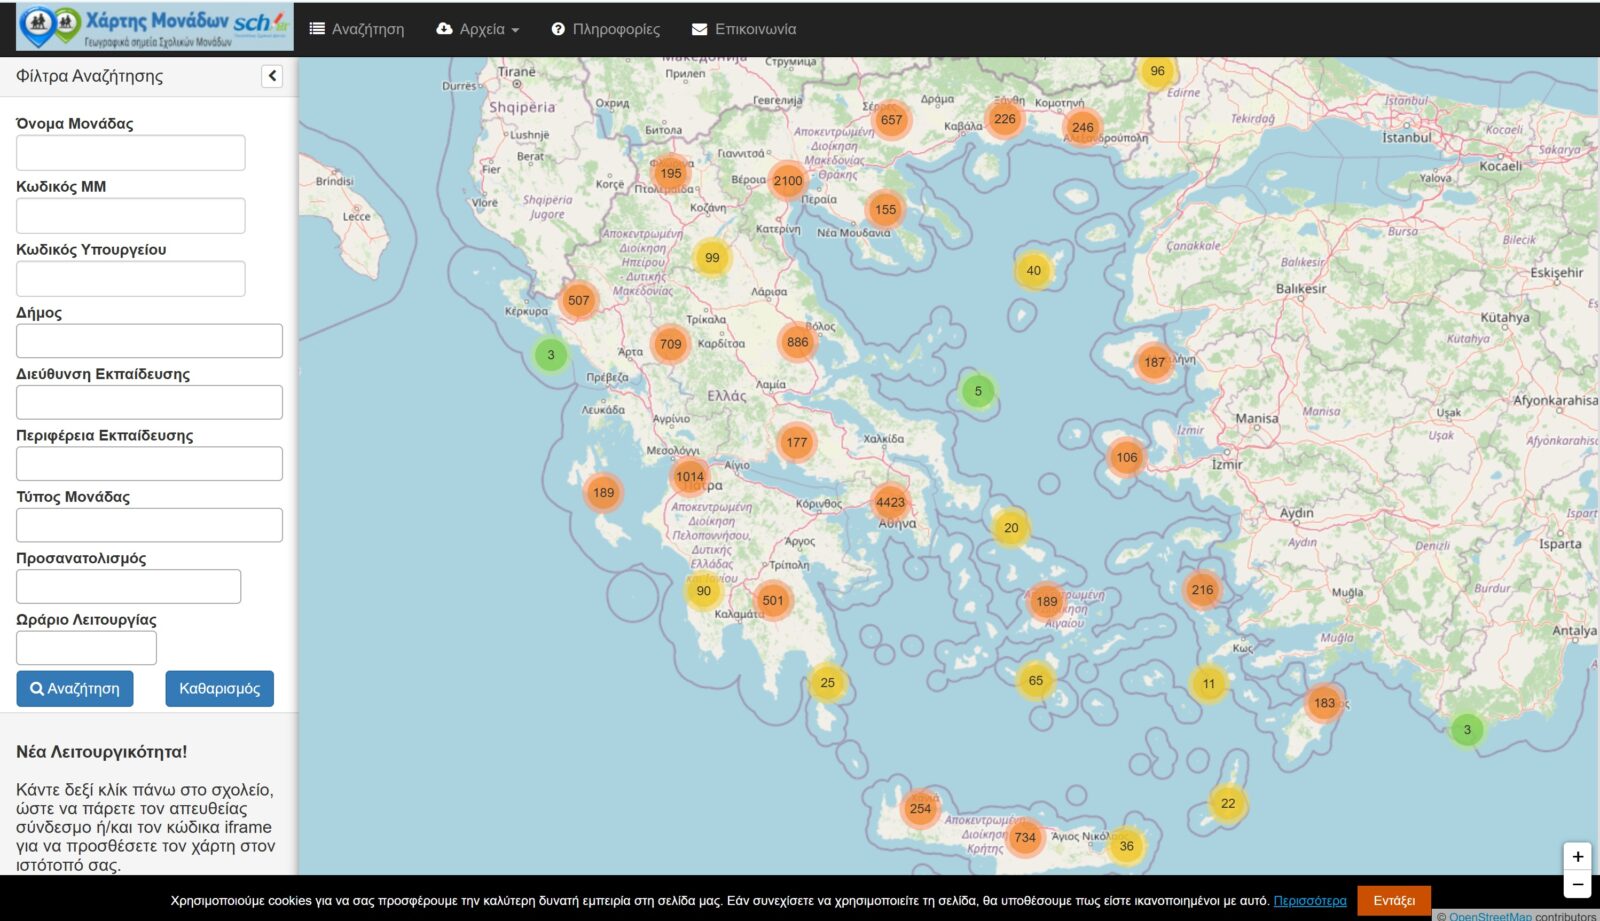Click the Χάρτης Μονάδων sch logo

coord(155,28)
